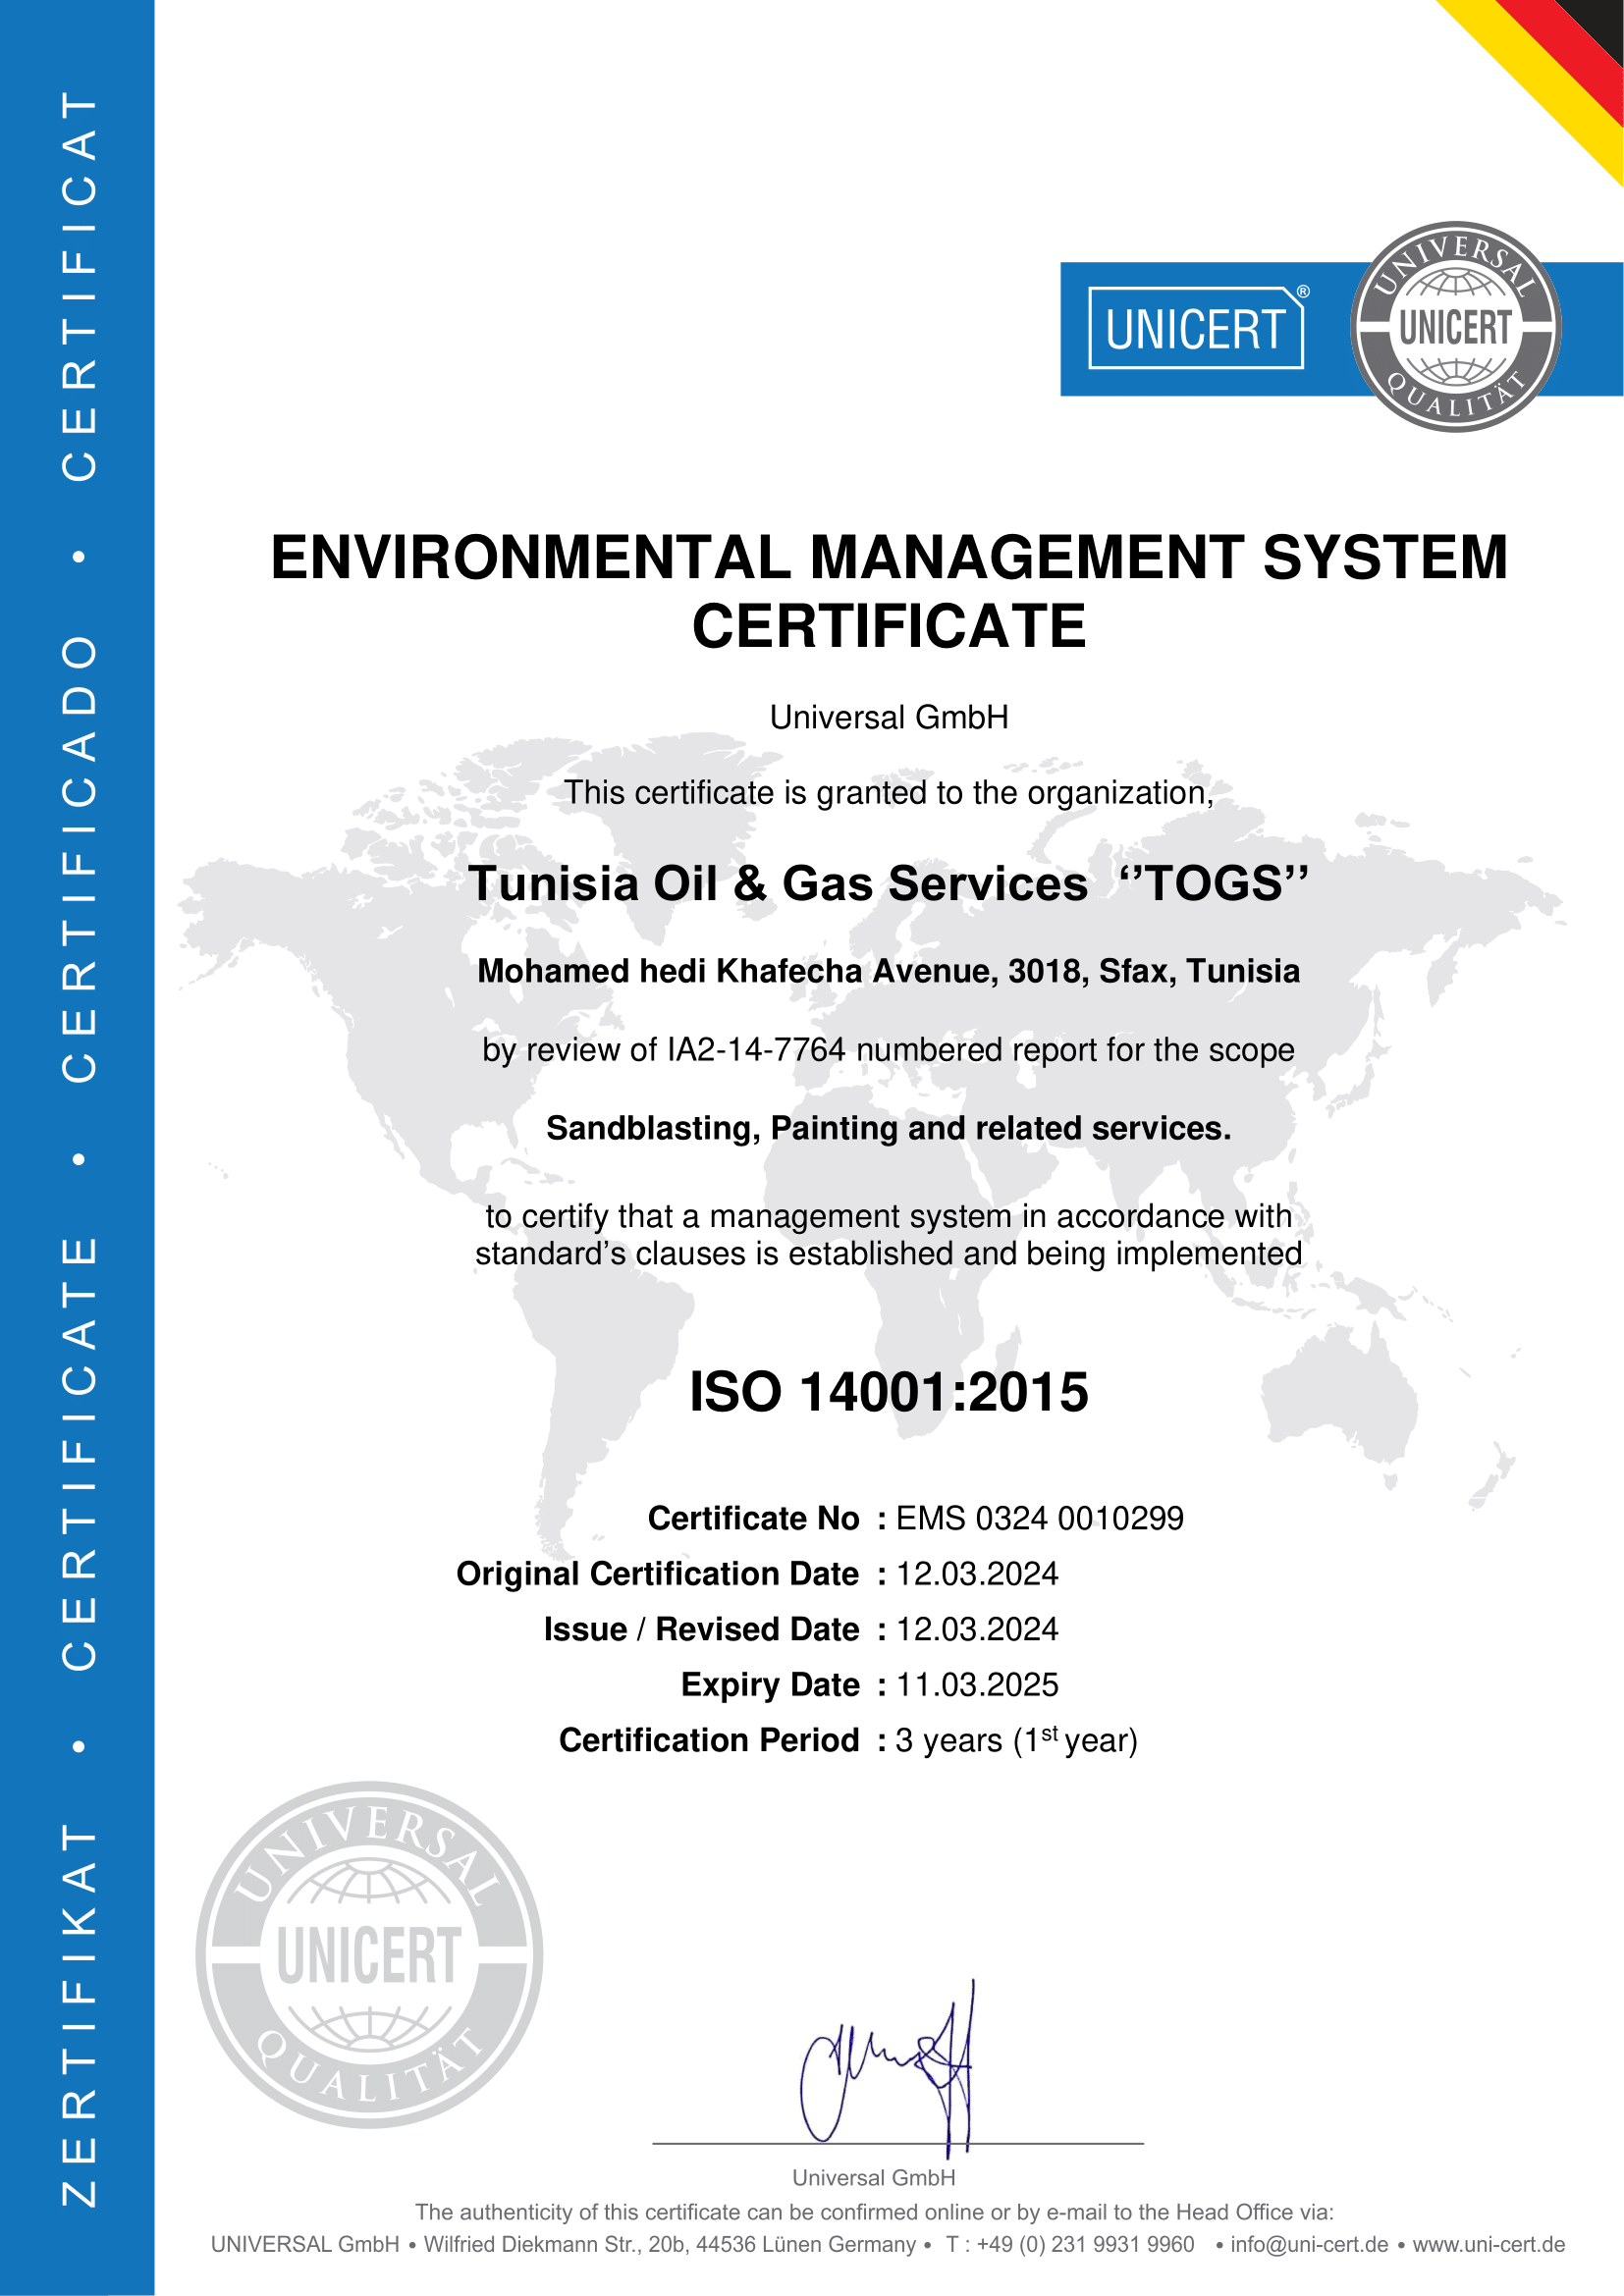Open the info@uni-cert.de email link
The width and height of the screenshot is (1624, 2296).
coord(1308,2244)
